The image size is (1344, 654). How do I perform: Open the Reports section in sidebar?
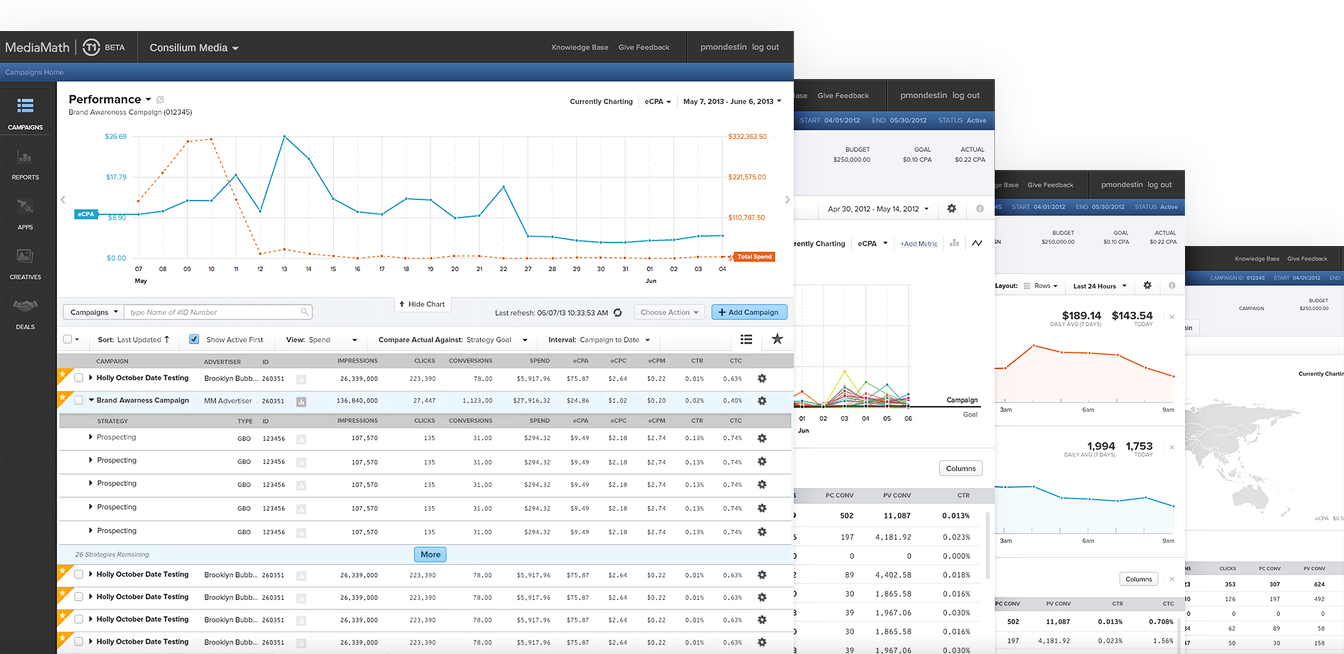coord(25,163)
